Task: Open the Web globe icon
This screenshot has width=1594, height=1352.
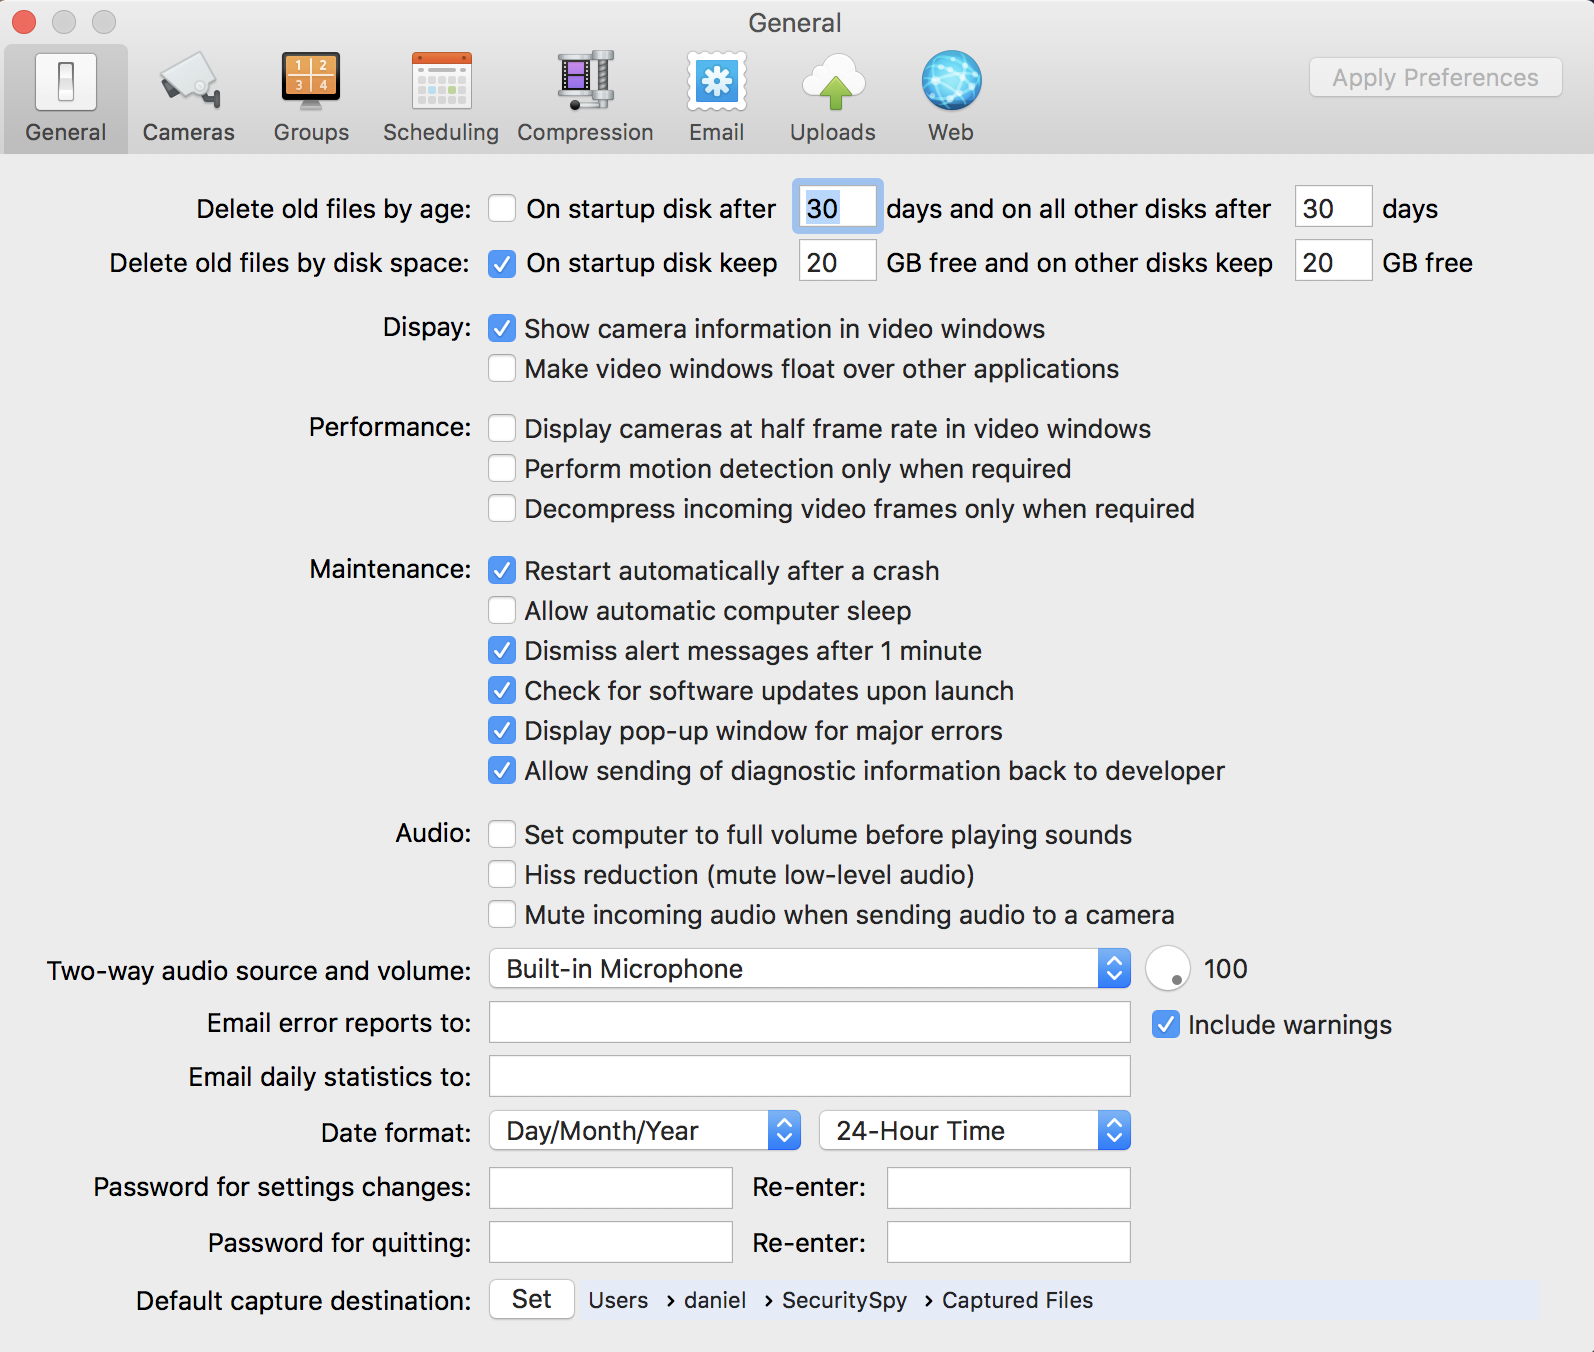Action: tap(950, 82)
